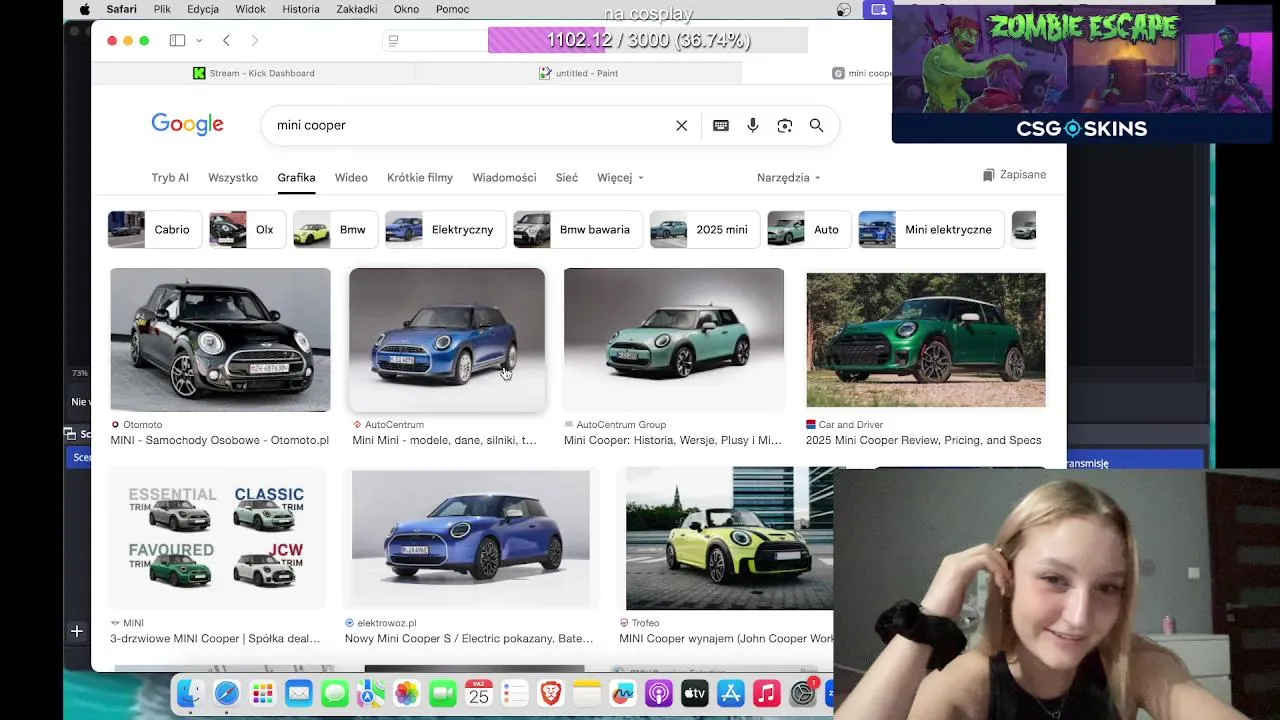Open AutoCentrum blue Mini image
Screen dimensions: 1280x720
coord(447,340)
